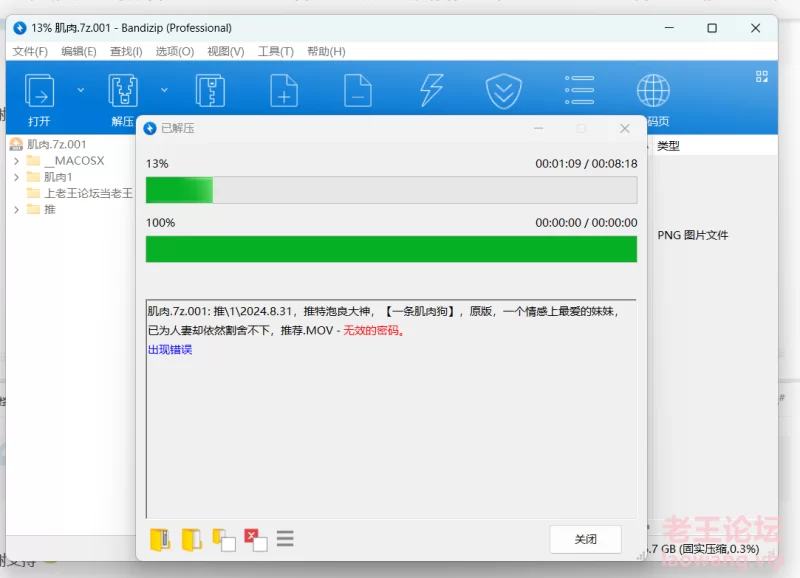Screen dimensions: 800x578
Task: Click the 类型 column header
Action: tap(668, 146)
